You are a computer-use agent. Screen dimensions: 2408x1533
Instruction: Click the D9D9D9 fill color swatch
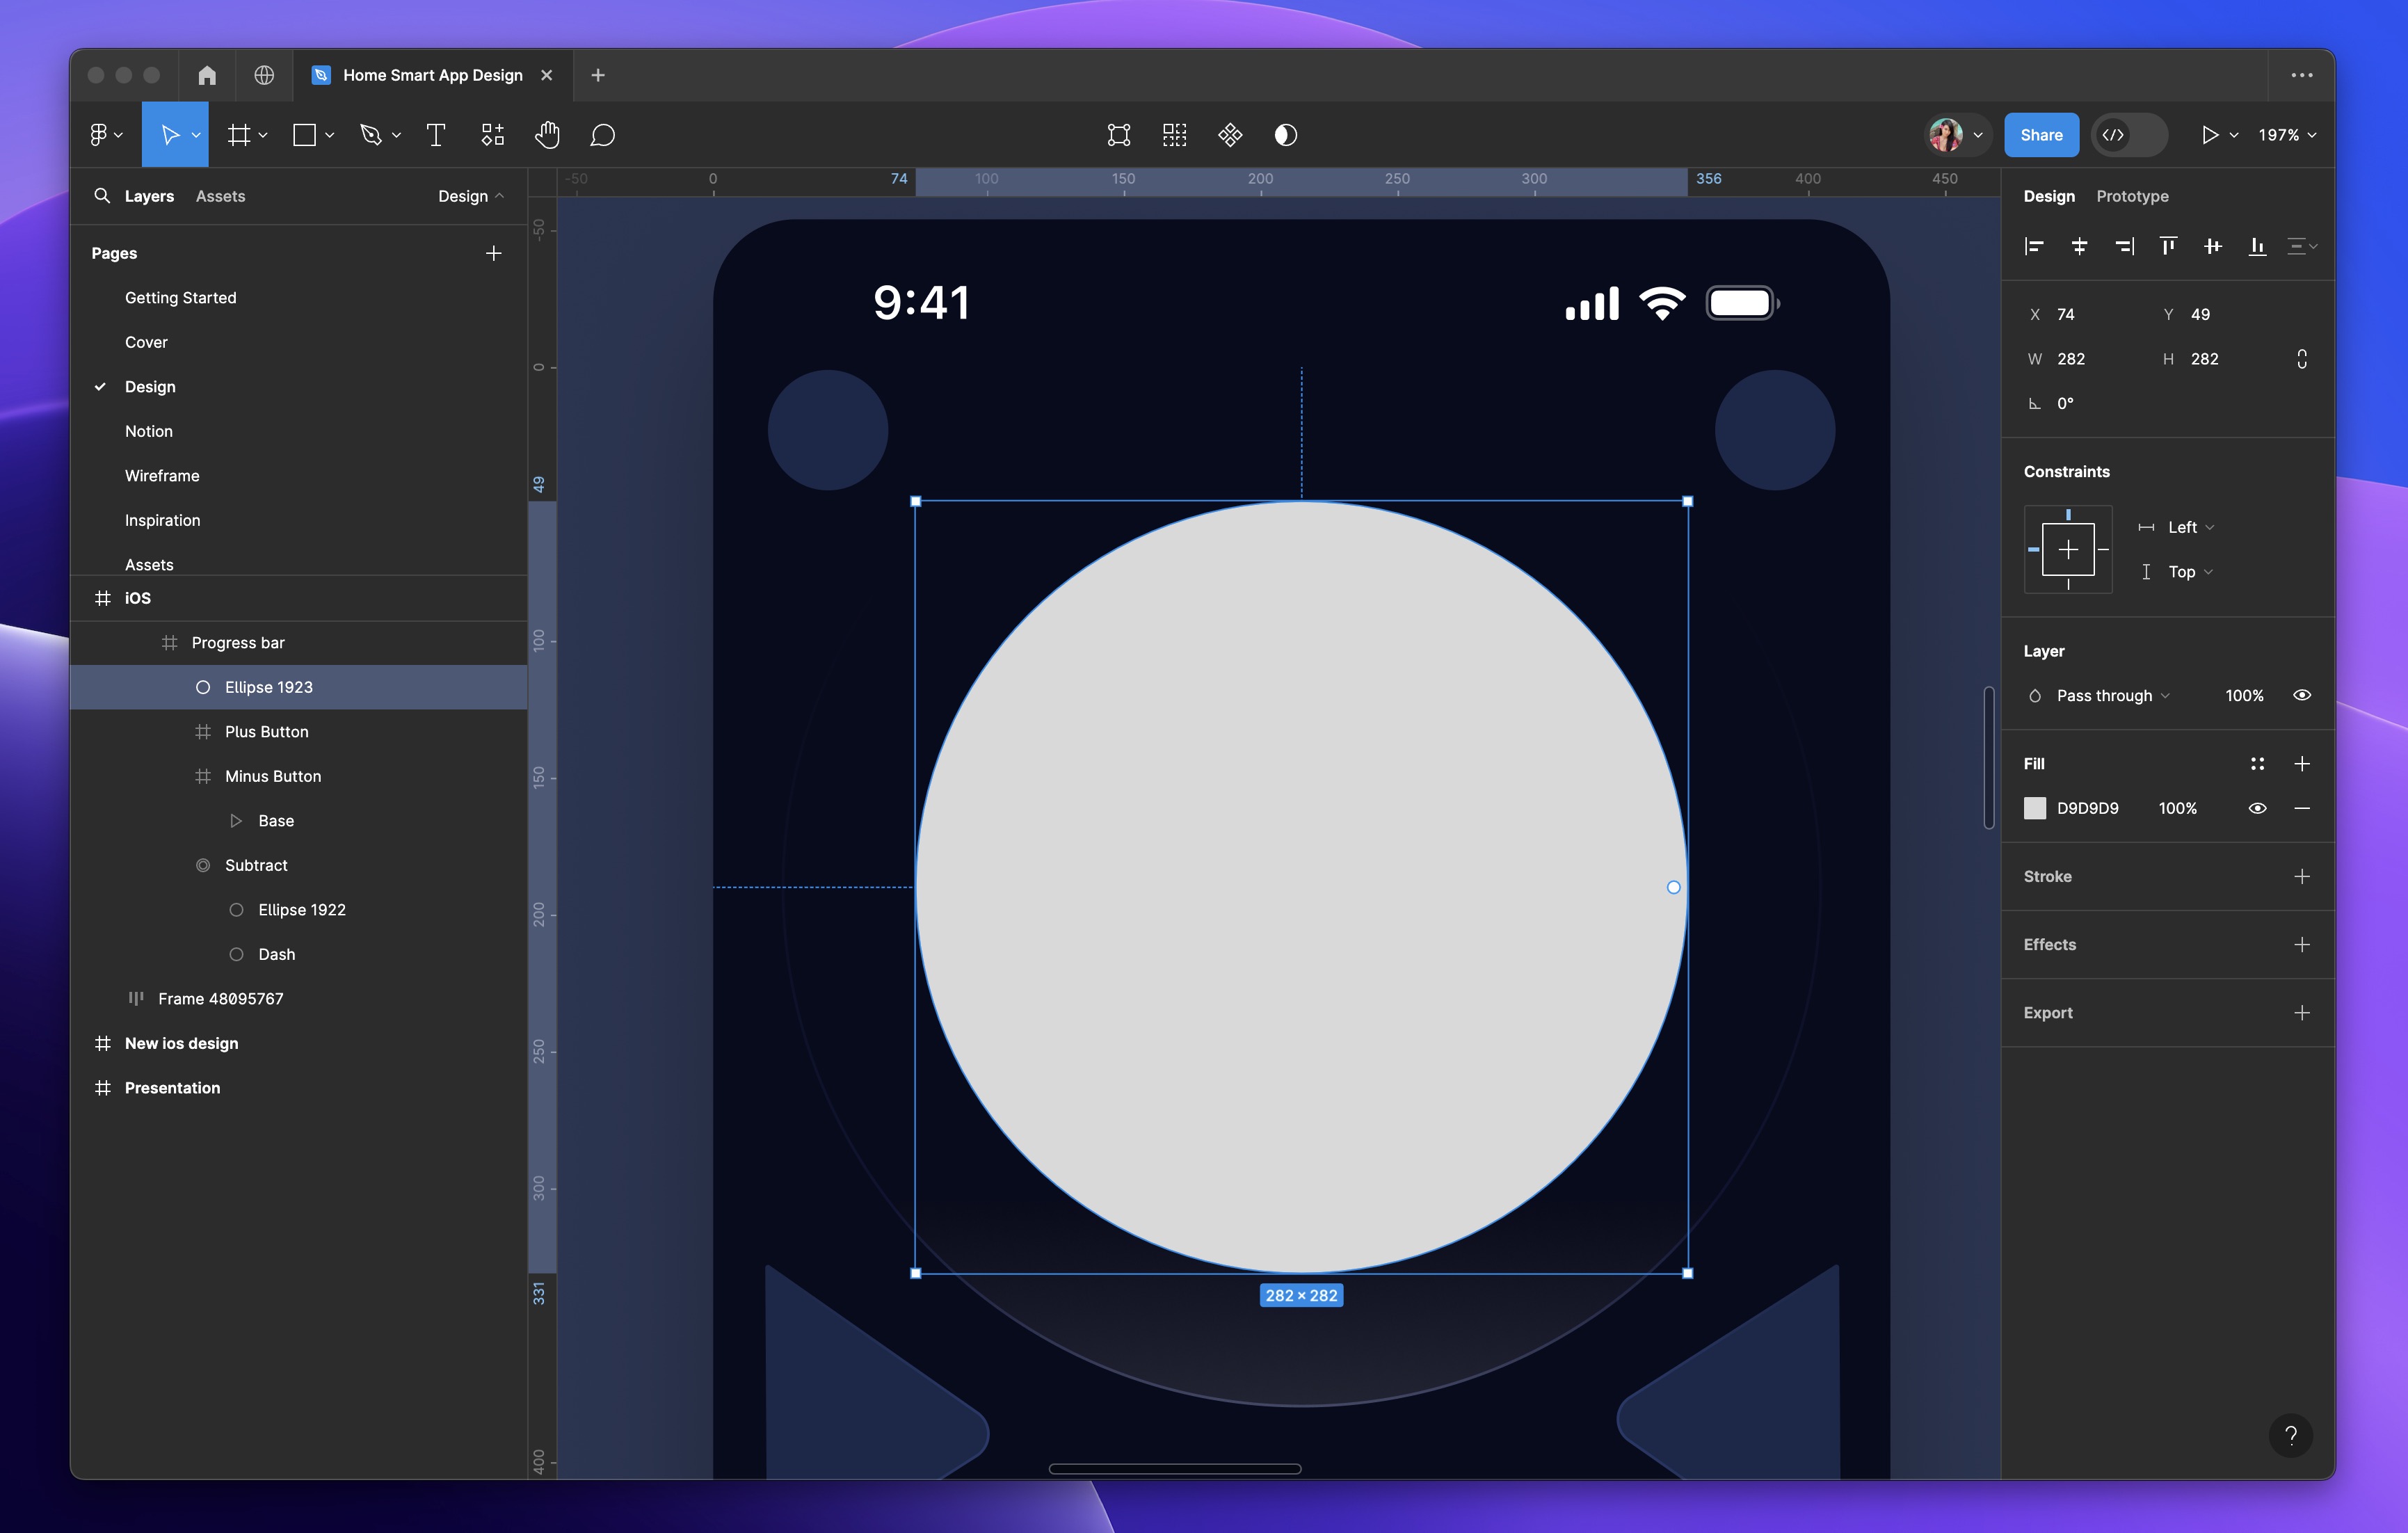coord(2035,808)
